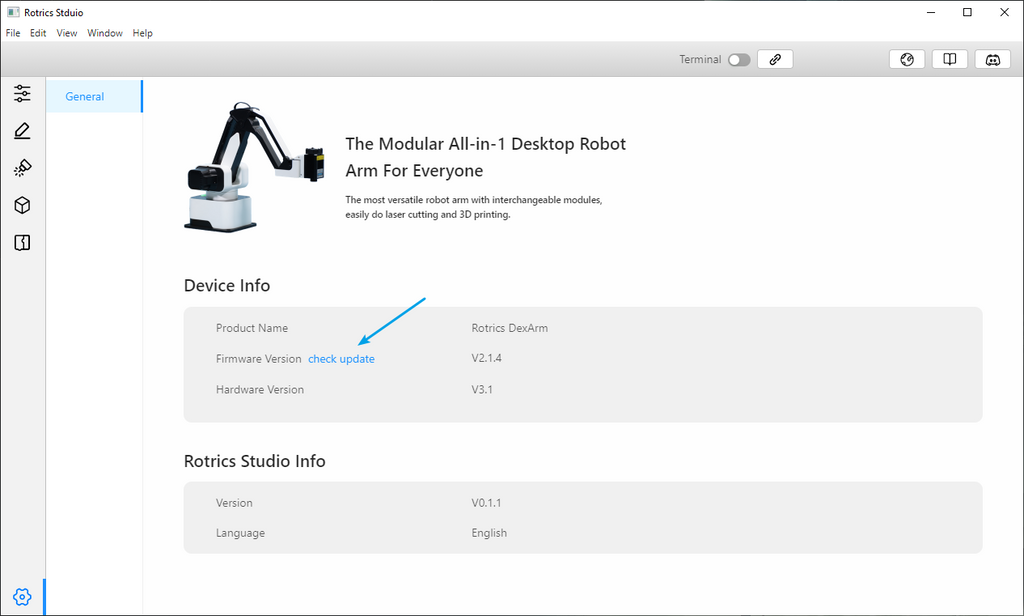Click the link/connect device button

point(775,60)
